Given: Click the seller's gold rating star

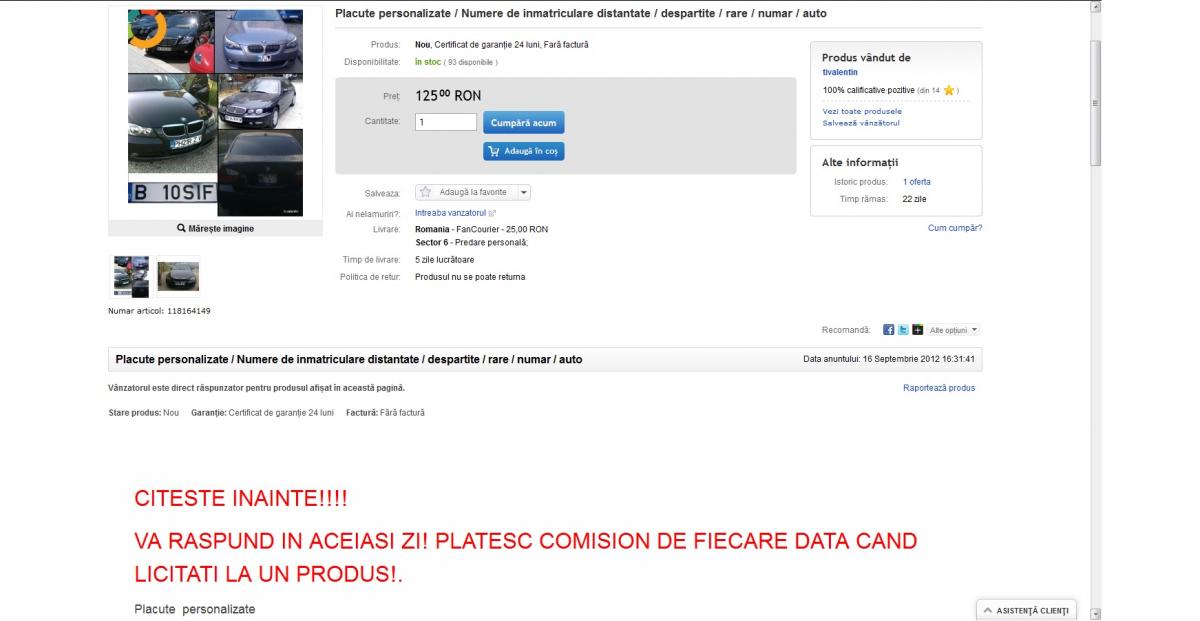Looking at the screenshot, I should point(949,90).
